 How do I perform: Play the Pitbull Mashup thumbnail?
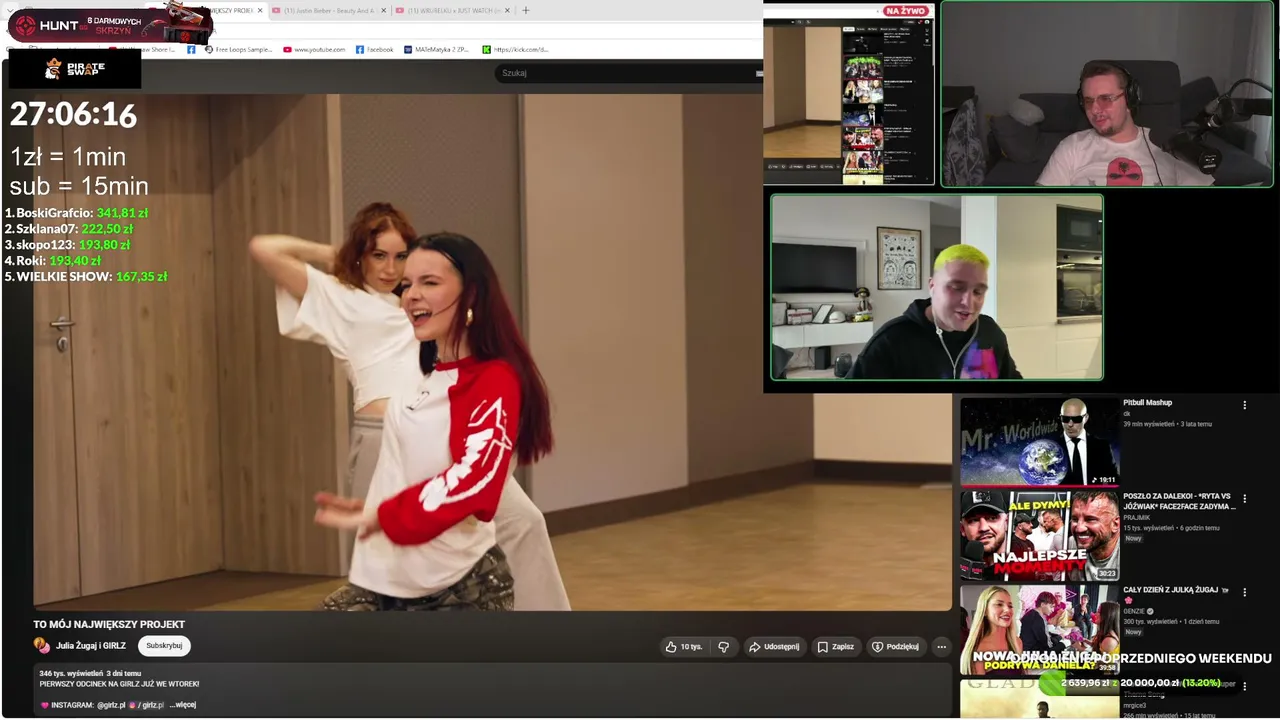point(1040,442)
